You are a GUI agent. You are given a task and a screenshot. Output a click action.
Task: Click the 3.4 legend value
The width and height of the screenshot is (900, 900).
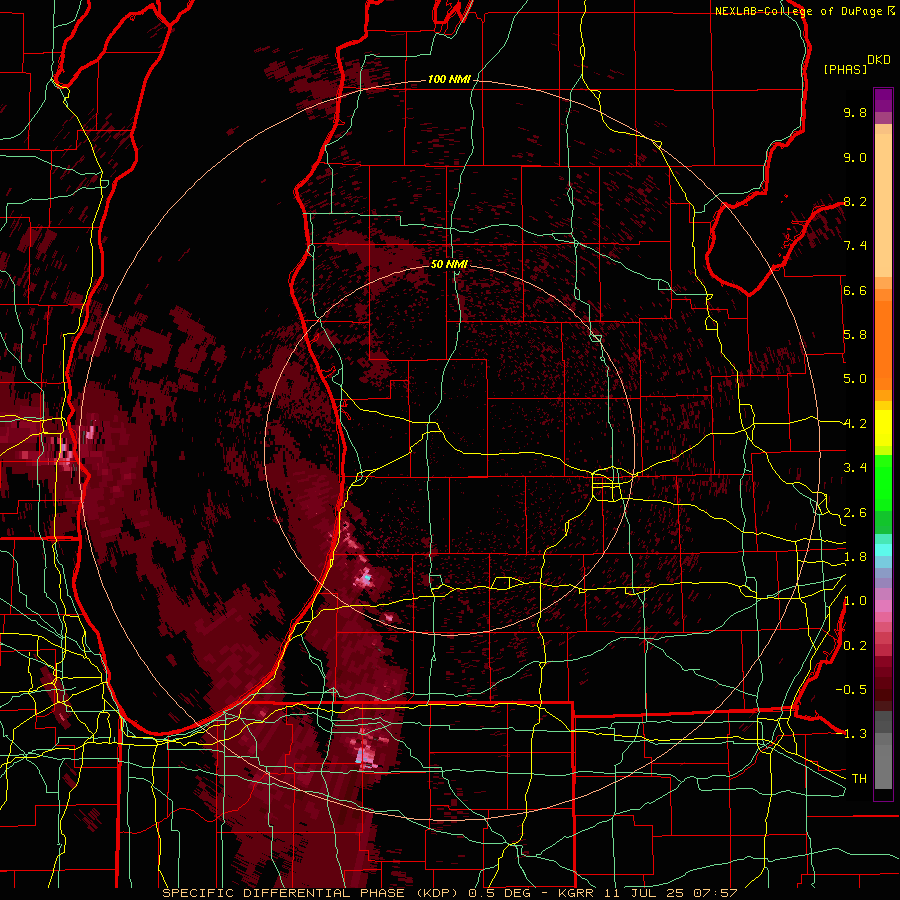click(x=855, y=468)
